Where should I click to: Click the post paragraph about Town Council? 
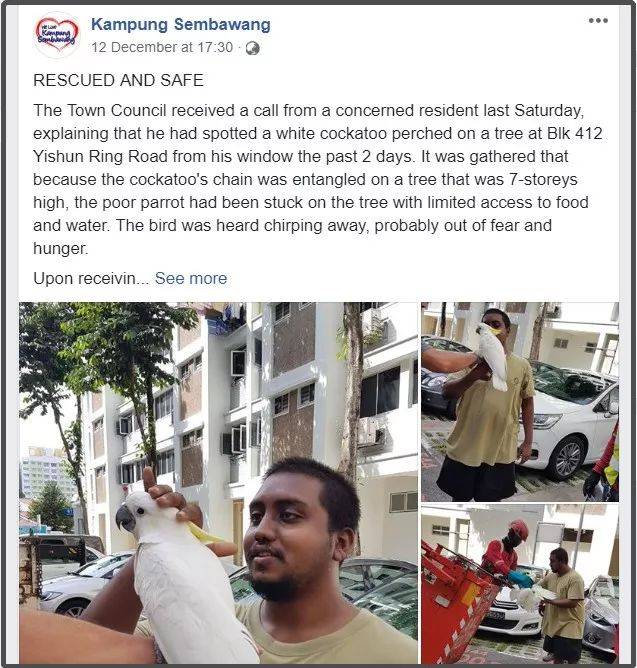pyautogui.click(x=317, y=179)
